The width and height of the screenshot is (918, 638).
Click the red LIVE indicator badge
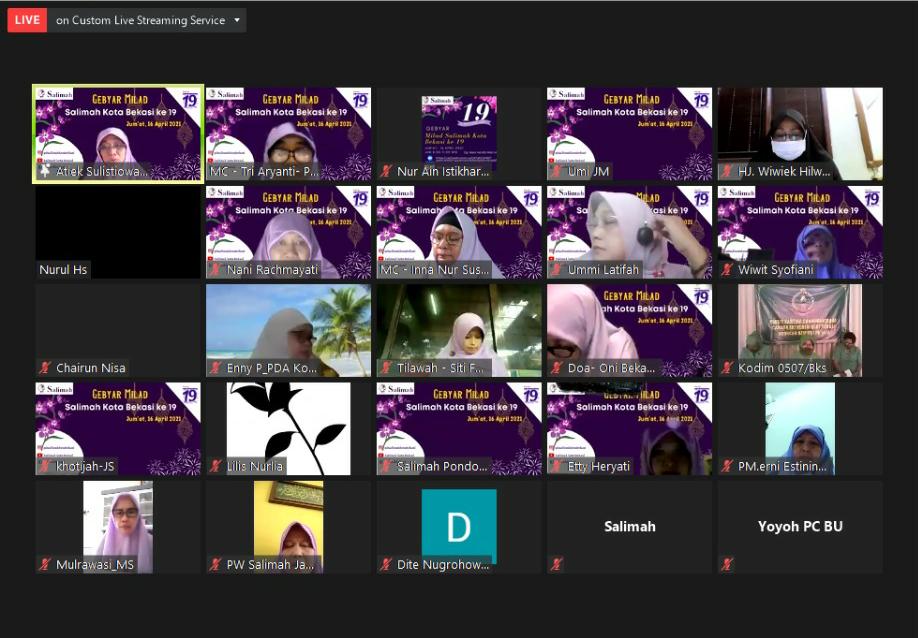[x=27, y=20]
